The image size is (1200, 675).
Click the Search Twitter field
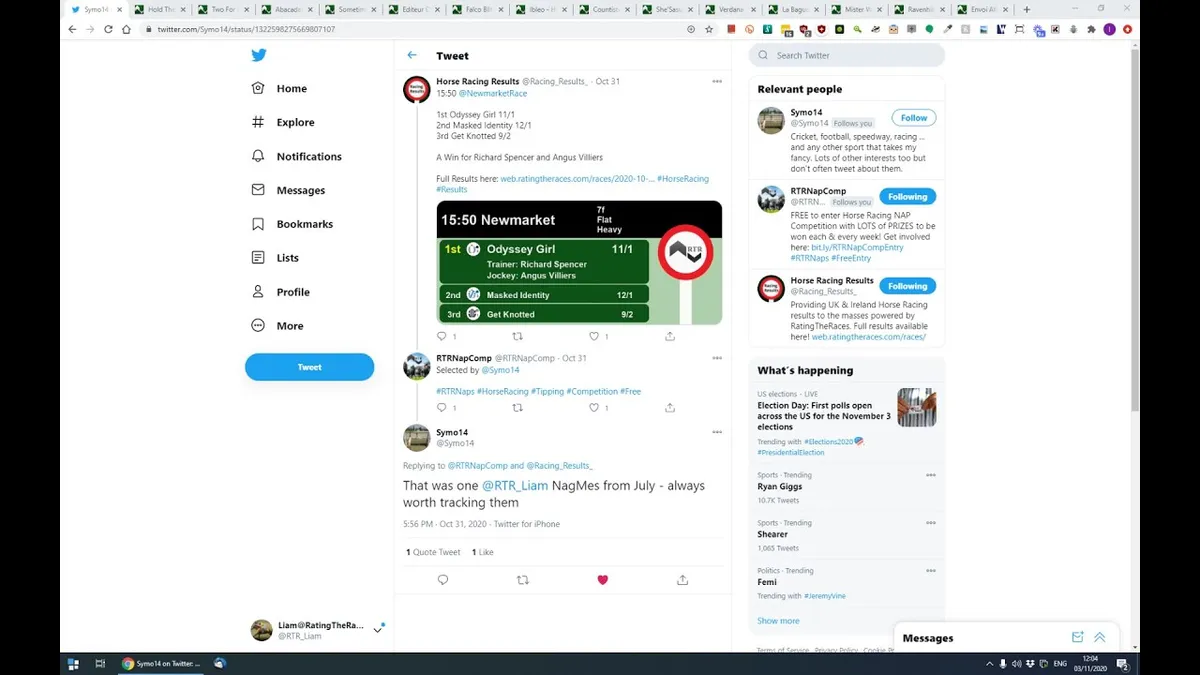tap(847, 55)
